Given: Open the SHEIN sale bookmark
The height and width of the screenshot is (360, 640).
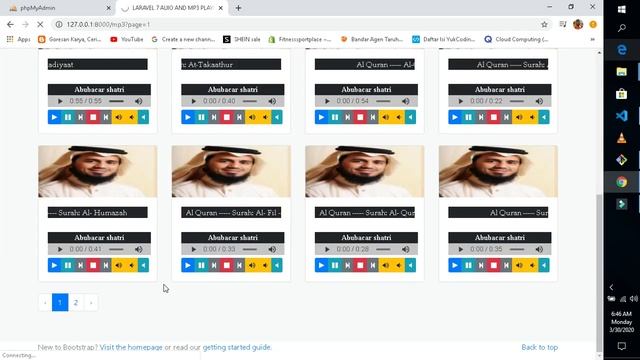Looking at the screenshot, I should (x=242, y=39).
